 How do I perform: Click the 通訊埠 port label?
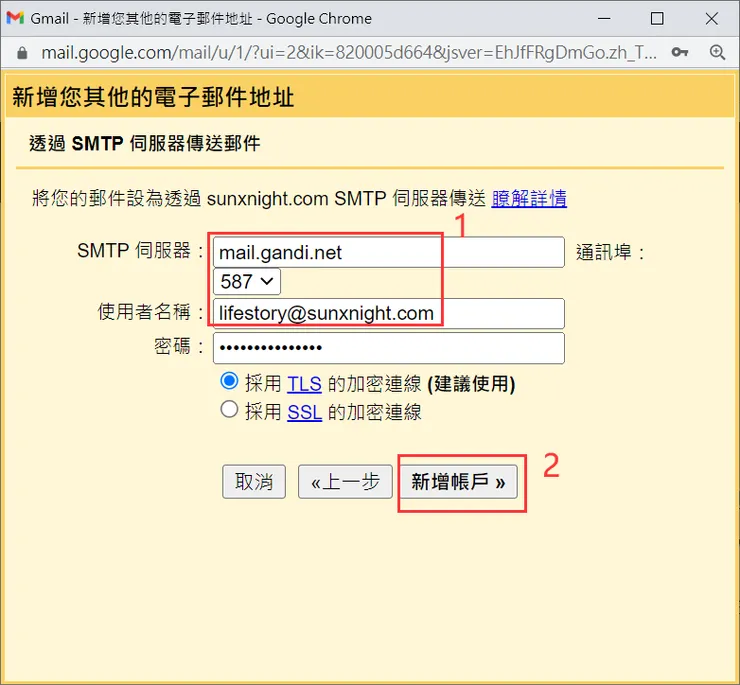[x=610, y=252]
